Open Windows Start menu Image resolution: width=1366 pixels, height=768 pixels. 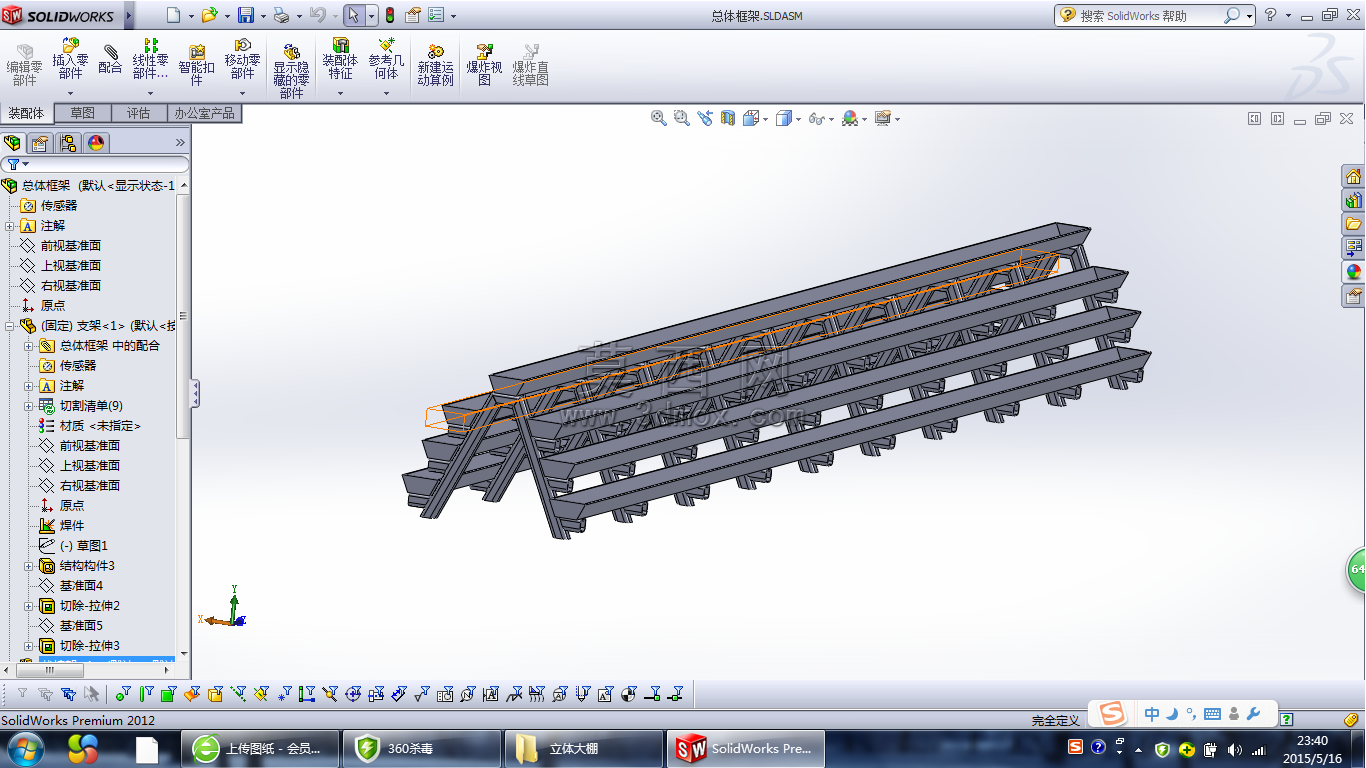pyautogui.click(x=25, y=747)
